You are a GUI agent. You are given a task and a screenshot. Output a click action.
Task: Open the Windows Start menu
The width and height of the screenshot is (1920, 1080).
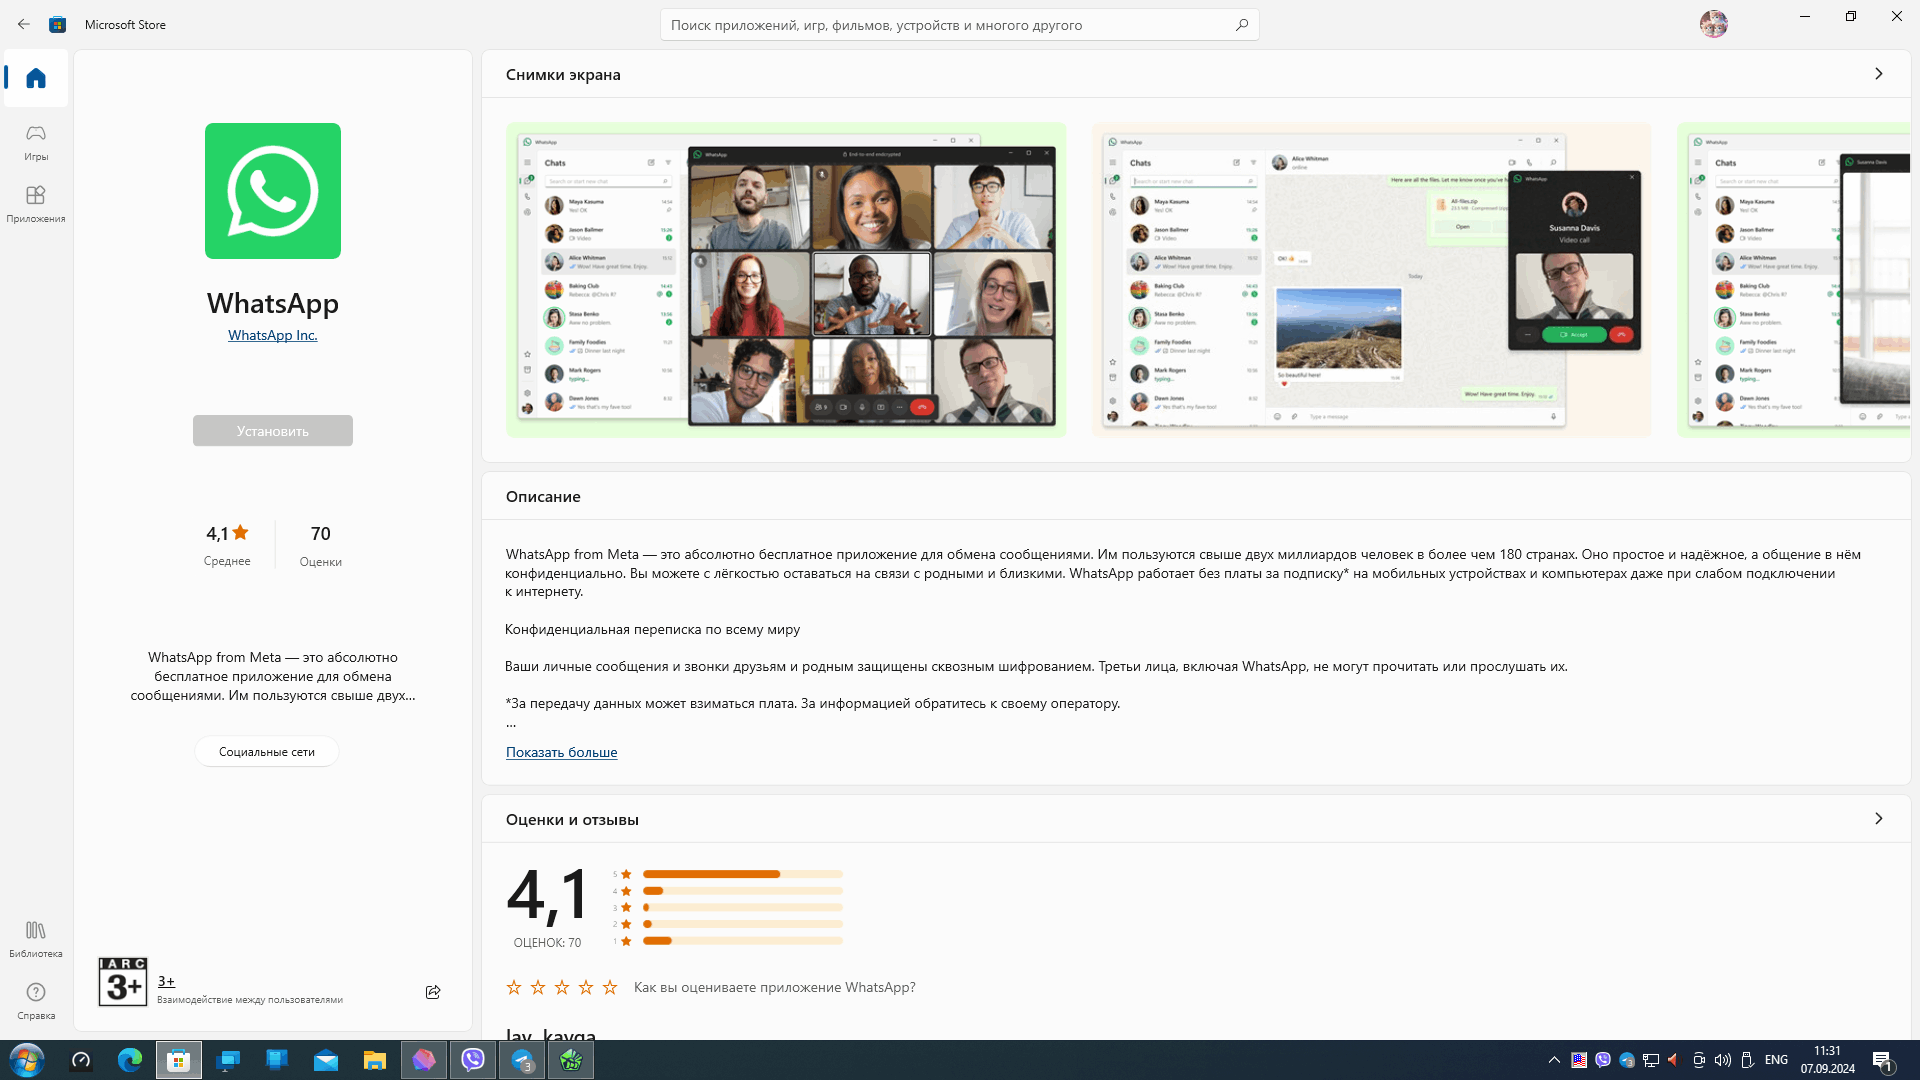(x=27, y=1060)
